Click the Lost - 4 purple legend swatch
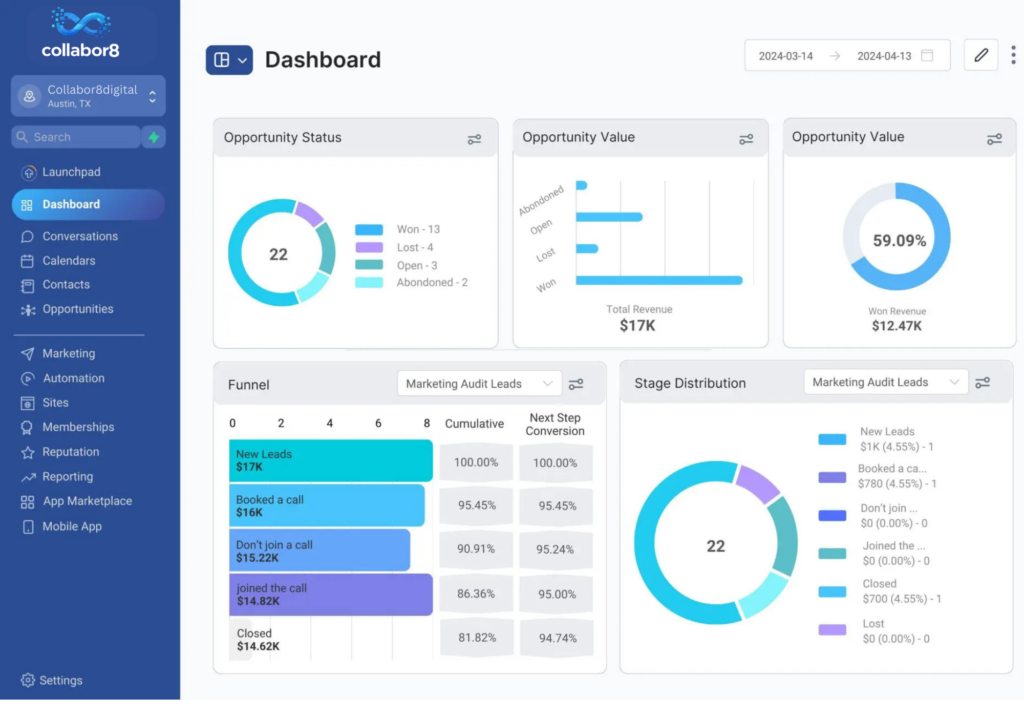 tap(369, 247)
